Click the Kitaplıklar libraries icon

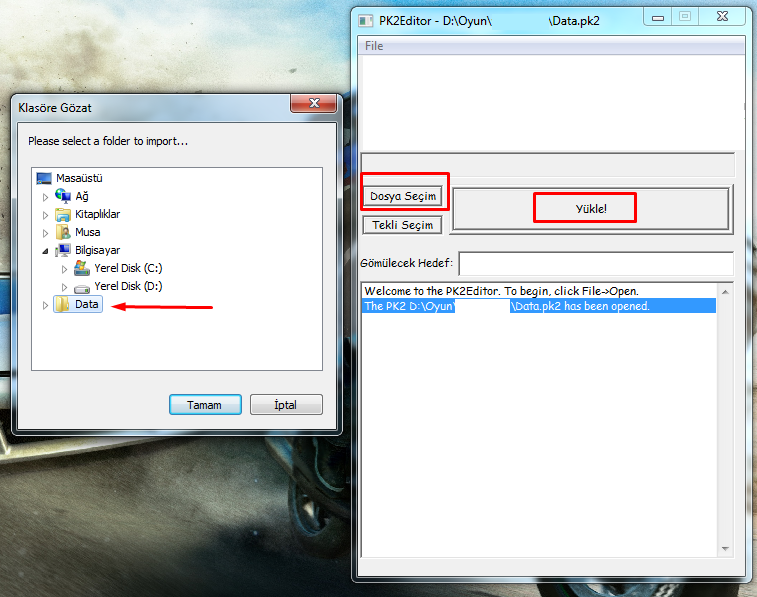click(63, 214)
